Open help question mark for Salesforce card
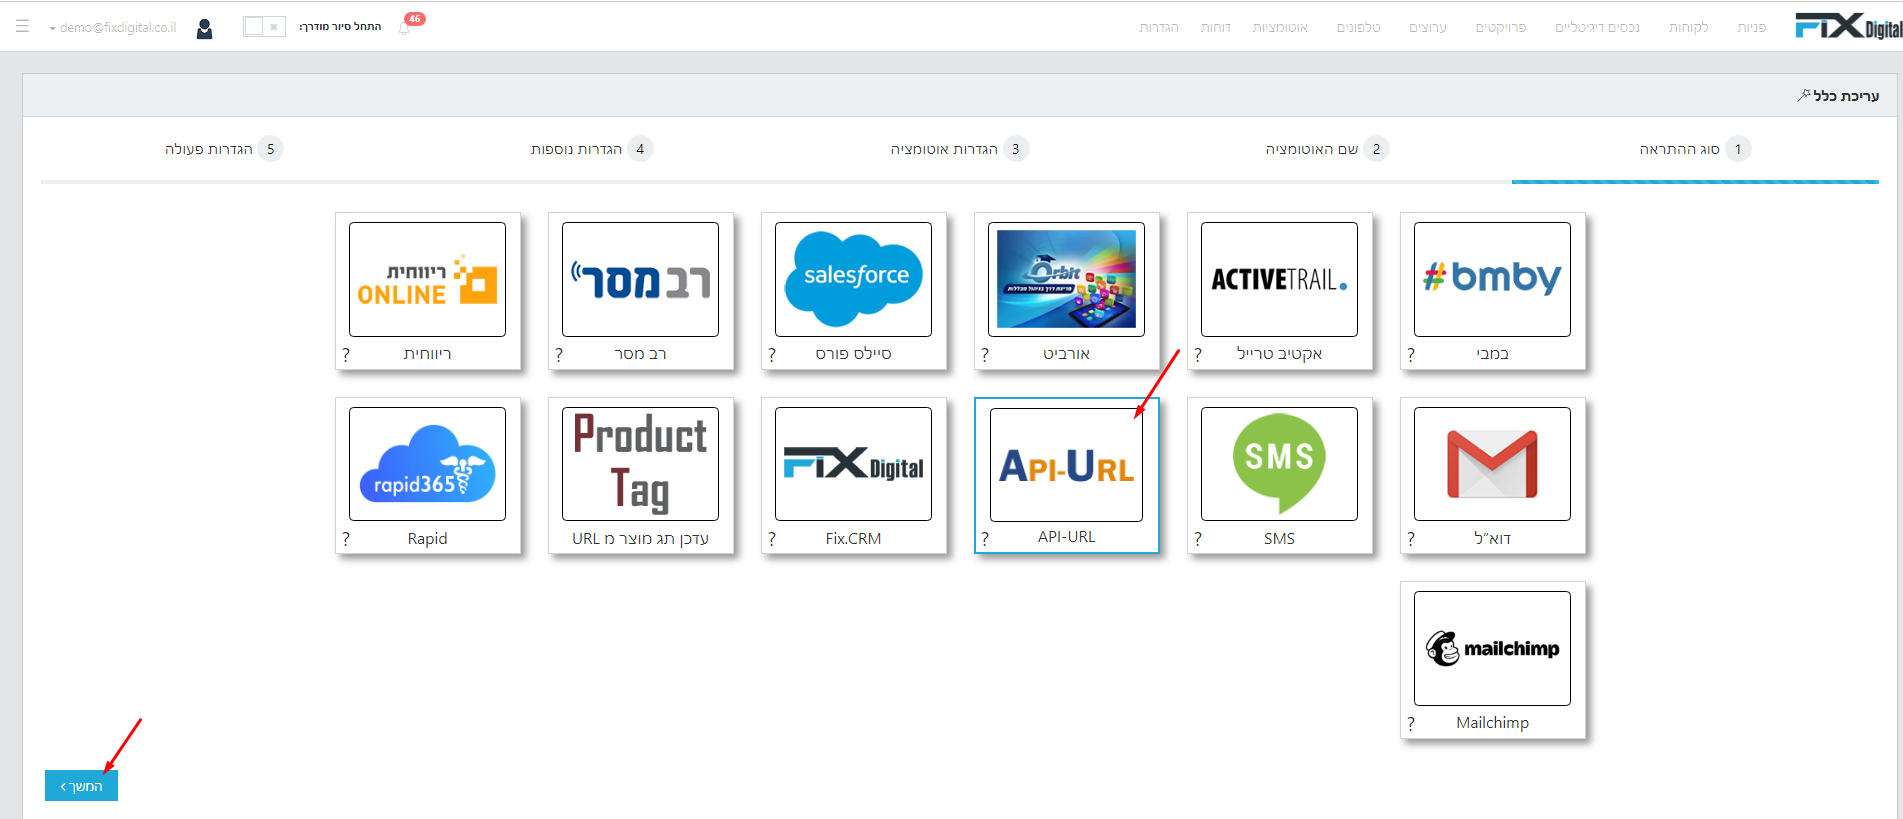This screenshot has height=819, width=1903. point(772,354)
